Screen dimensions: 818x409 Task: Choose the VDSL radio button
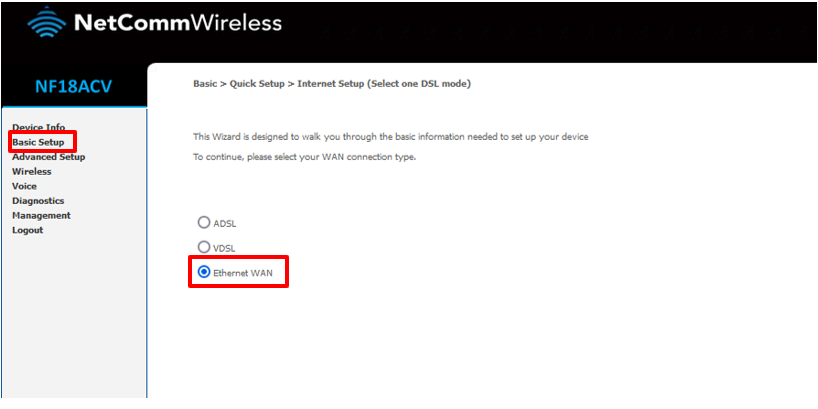click(204, 247)
